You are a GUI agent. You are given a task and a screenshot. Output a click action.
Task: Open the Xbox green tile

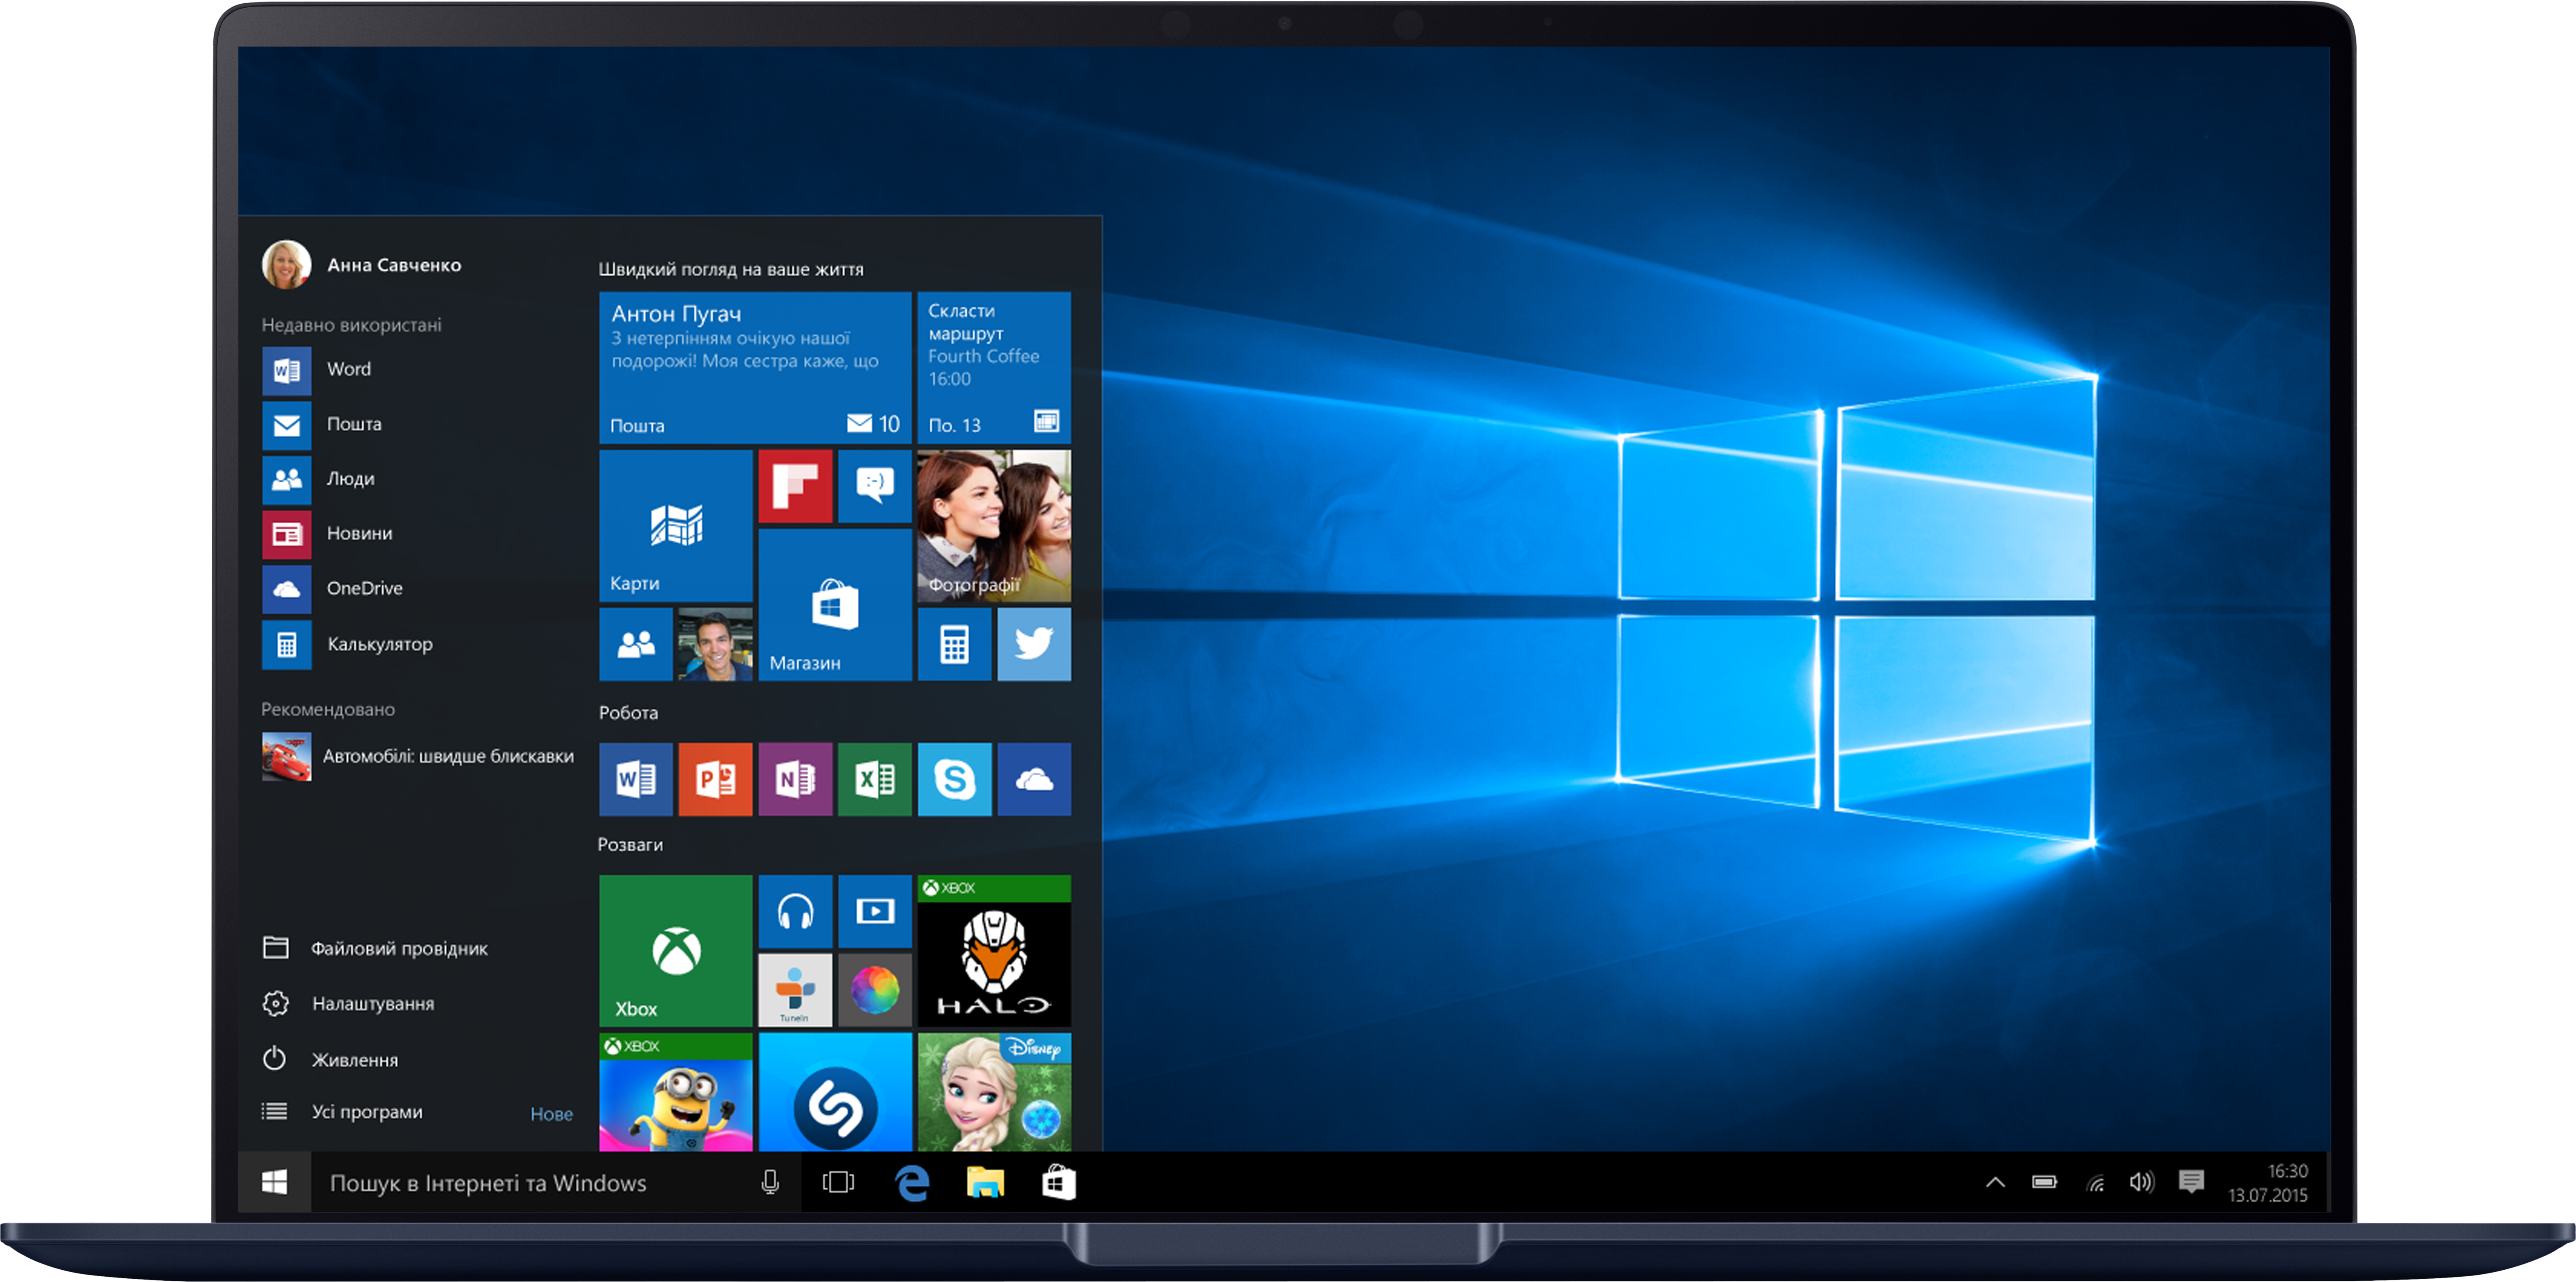676,950
